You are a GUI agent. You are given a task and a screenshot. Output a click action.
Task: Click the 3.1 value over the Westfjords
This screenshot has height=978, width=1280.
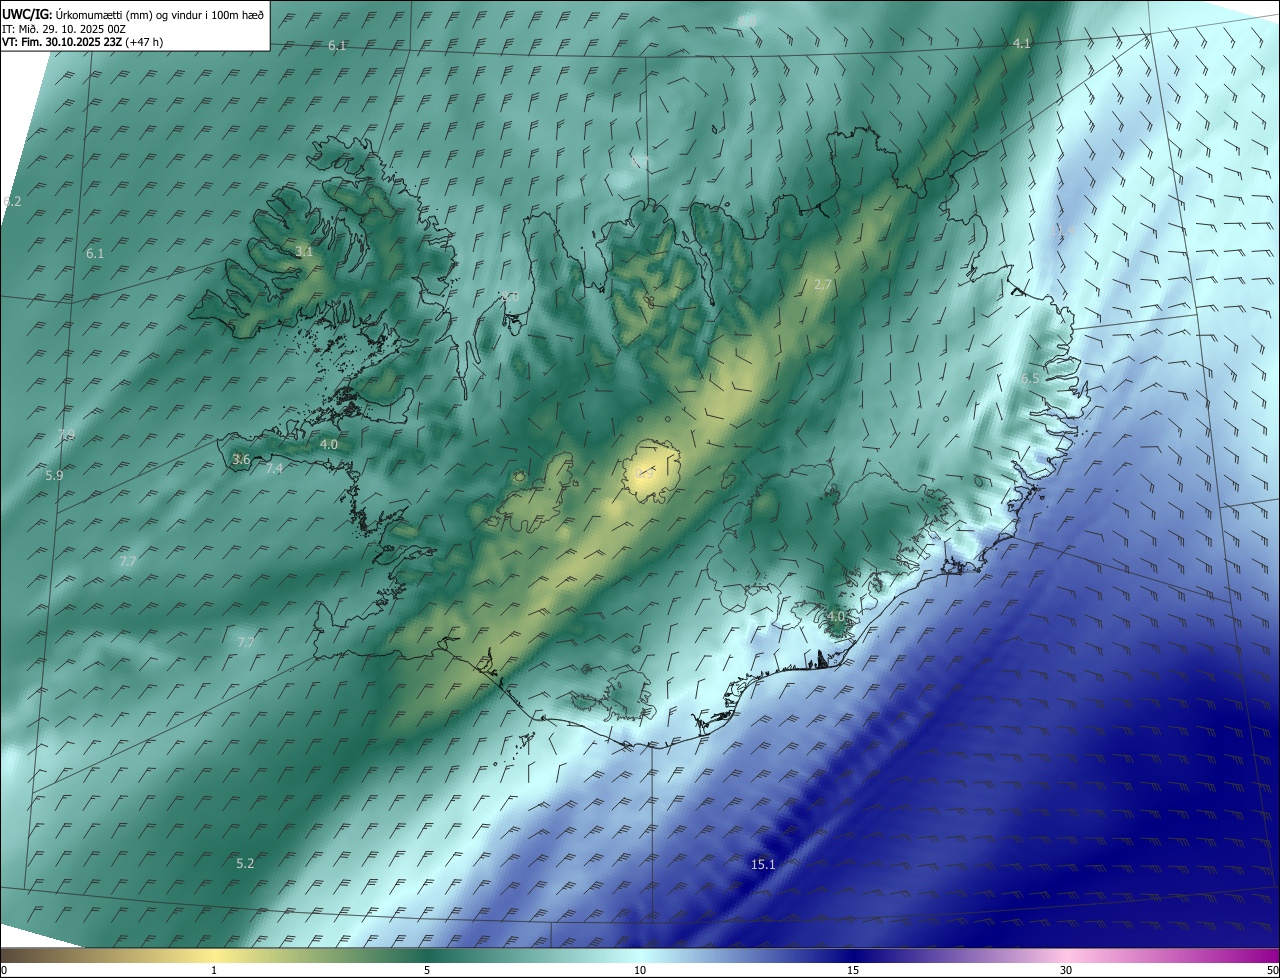point(304,252)
